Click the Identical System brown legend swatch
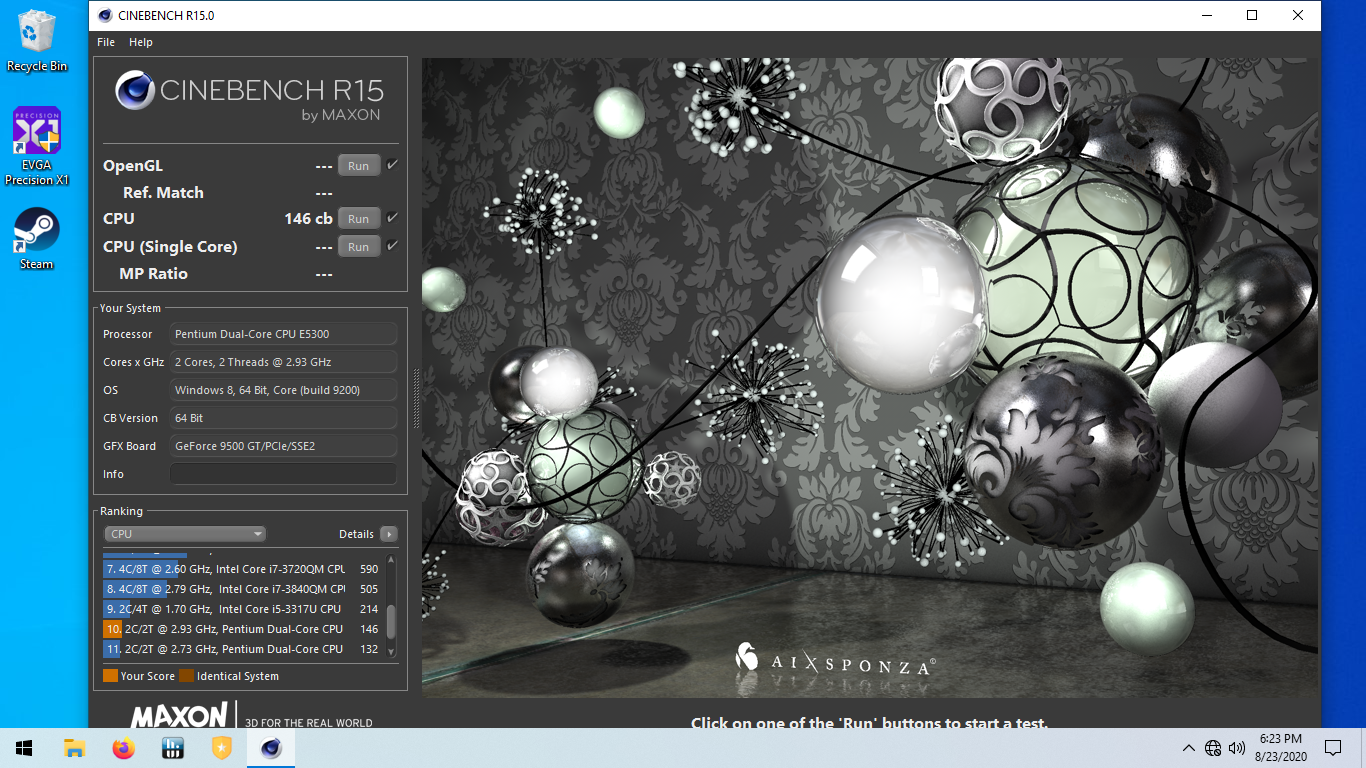The width and height of the screenshot is (1366, 768). tap(186, 676)
